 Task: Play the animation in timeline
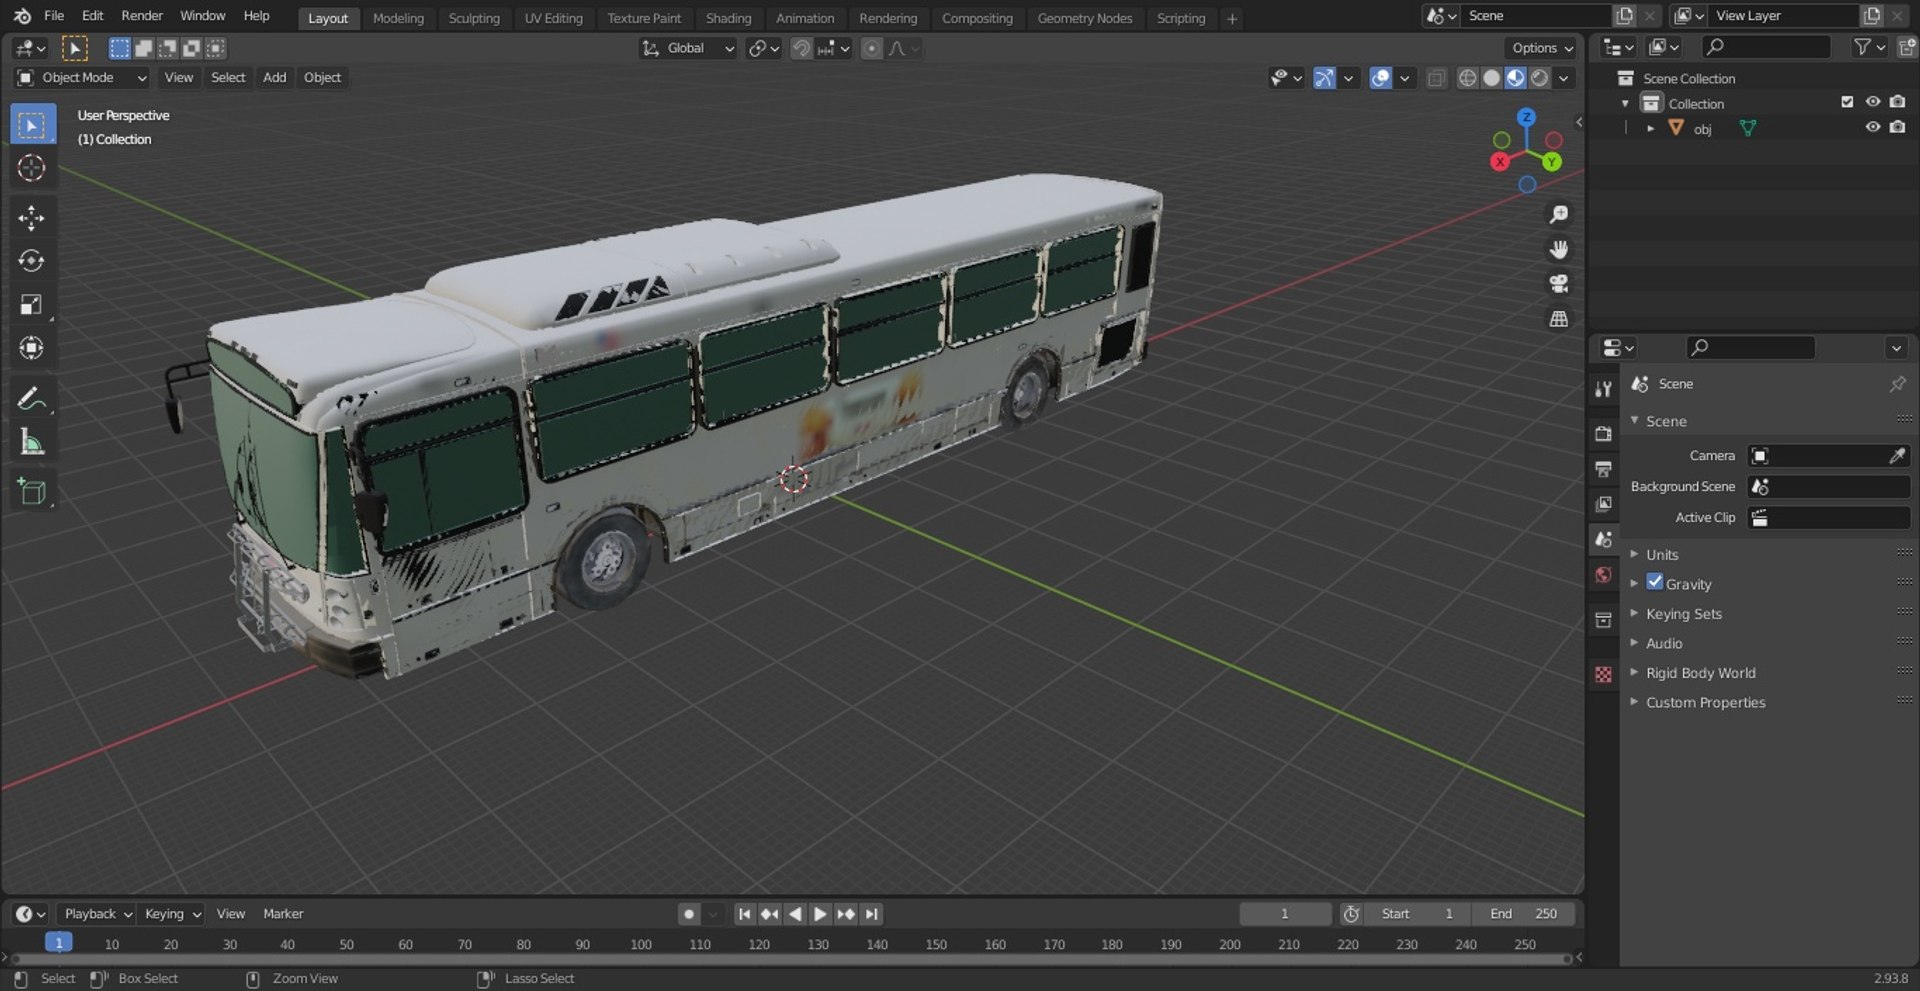pyautogui.click(x=820, y=914)
